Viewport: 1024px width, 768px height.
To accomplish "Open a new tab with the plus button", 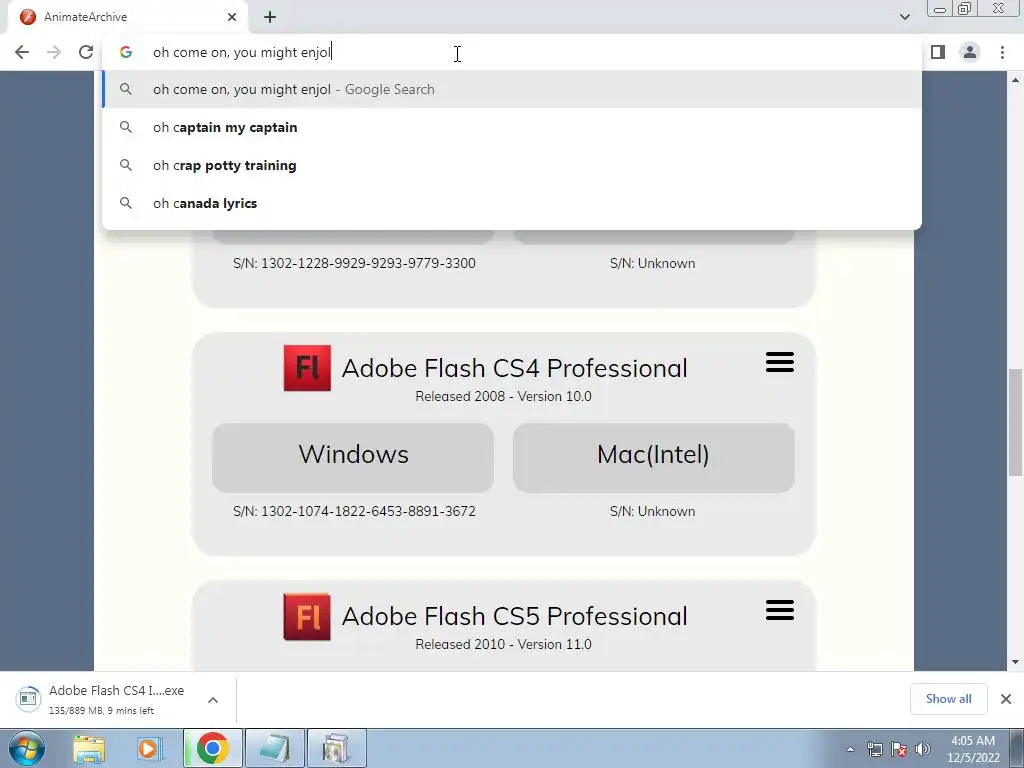I will 270,17.
